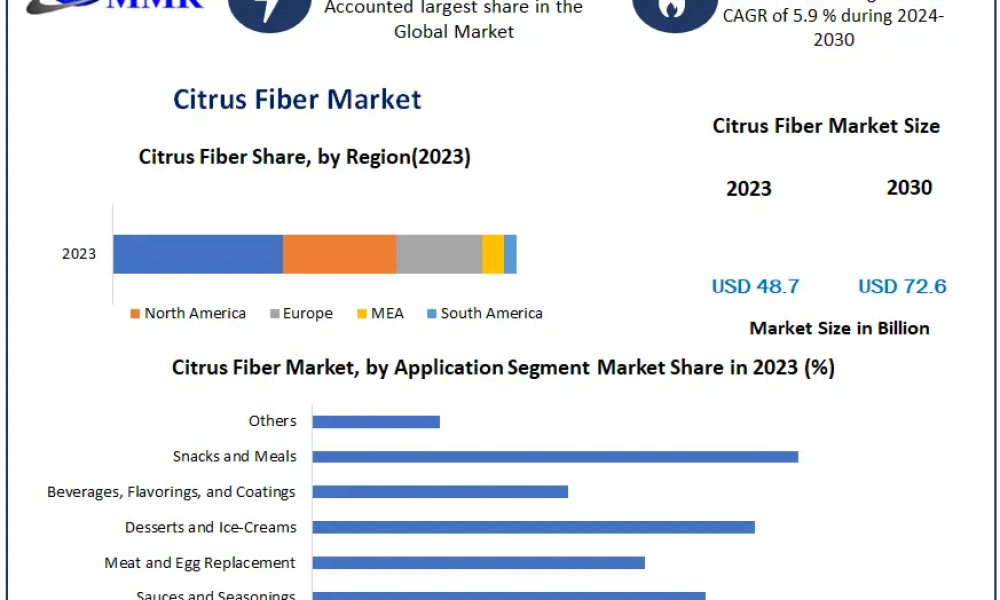Click the 'Snacks and Meals' category label
This screenshot has width=1000, height=600.
235,457
